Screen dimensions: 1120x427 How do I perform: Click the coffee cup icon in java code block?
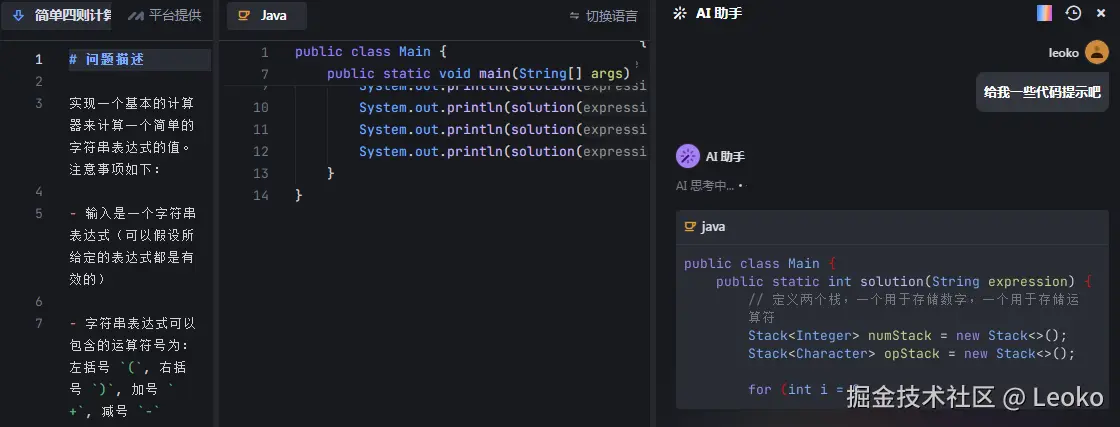point(689,227)
